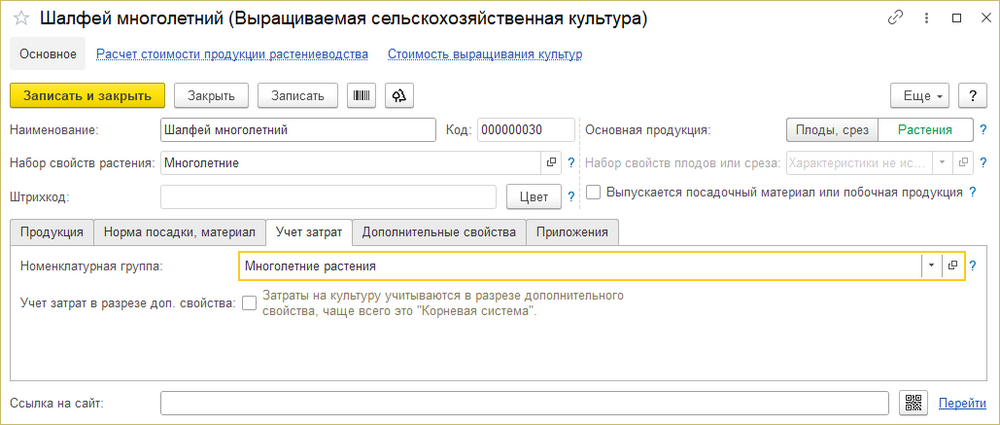Select the Основное navigation section
This screenshot has height=425, width=1000.
(48, 54)
